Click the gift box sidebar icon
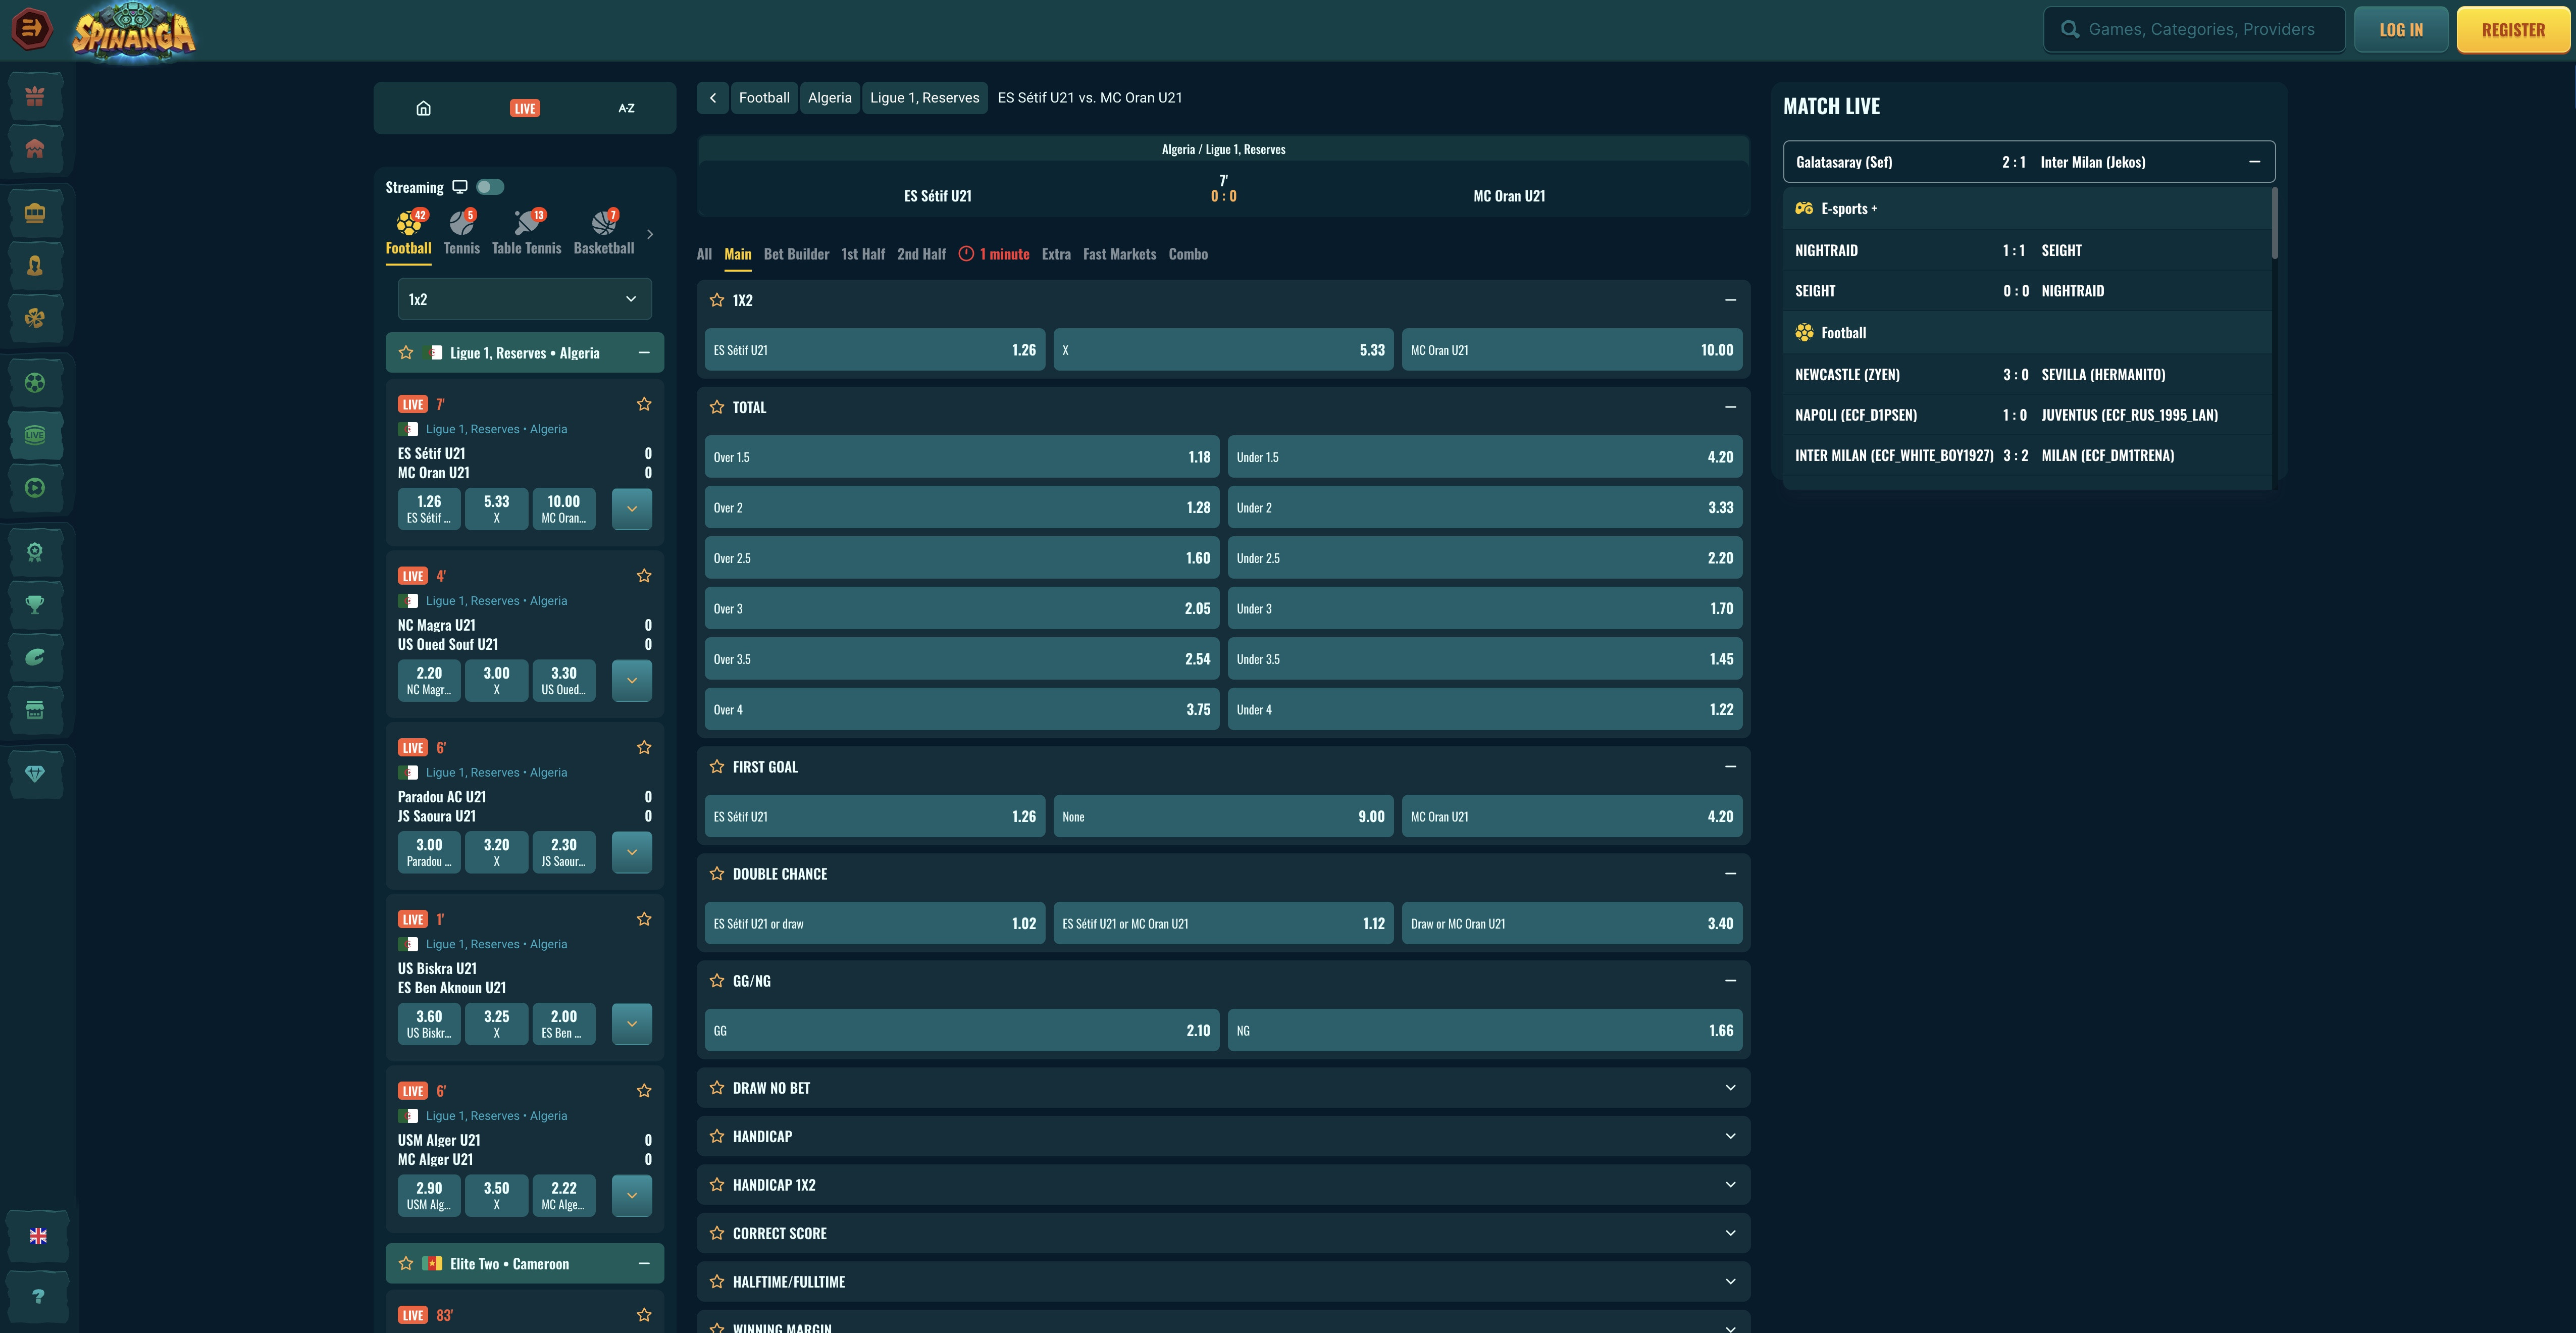Image resolution: width=2576 pixels, height=1333 pixels. (35, 96)
